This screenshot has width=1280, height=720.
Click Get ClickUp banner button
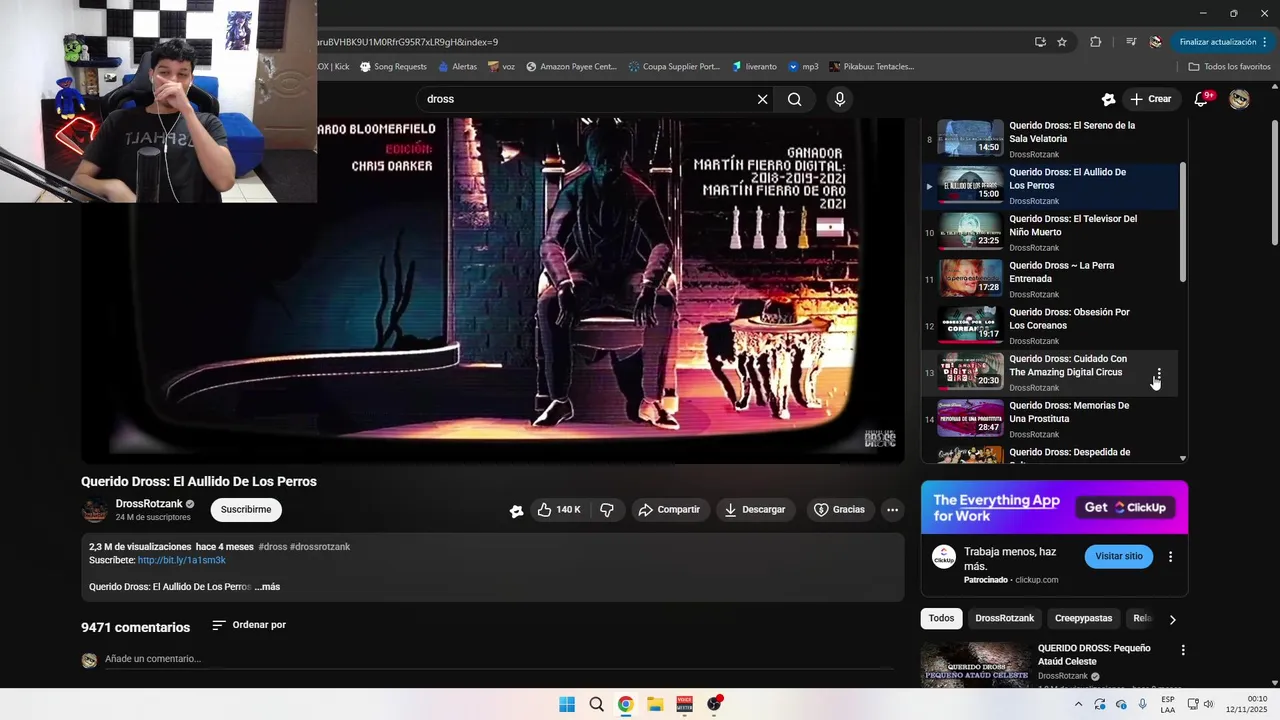1126,508
